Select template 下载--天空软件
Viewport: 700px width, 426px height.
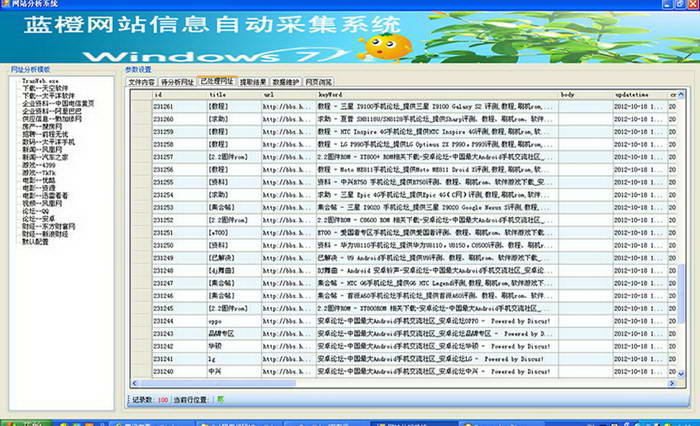point(45,88)
